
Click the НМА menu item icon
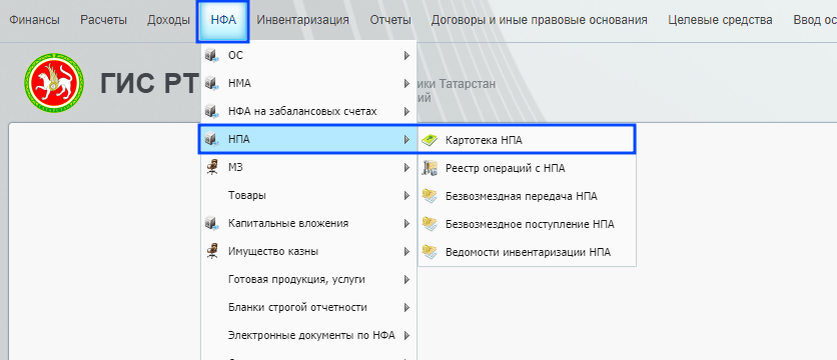pyautogui.click(x=212, y=84)
